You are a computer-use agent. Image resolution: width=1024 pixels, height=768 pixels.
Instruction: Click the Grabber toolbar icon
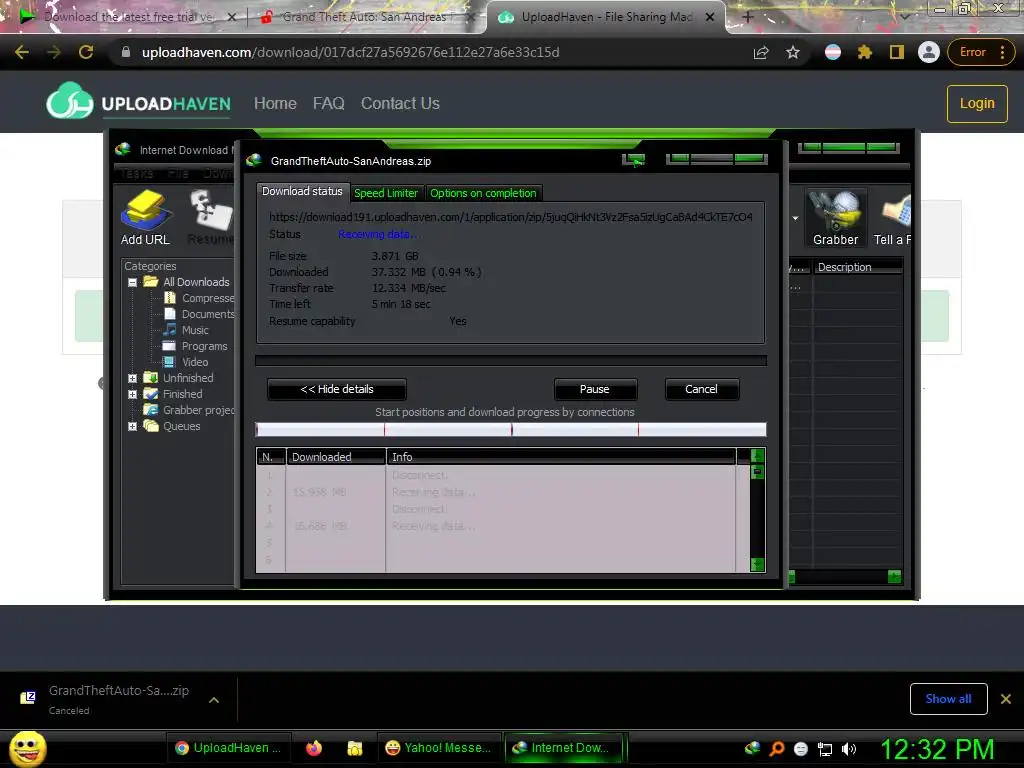(x=835, y=218)
